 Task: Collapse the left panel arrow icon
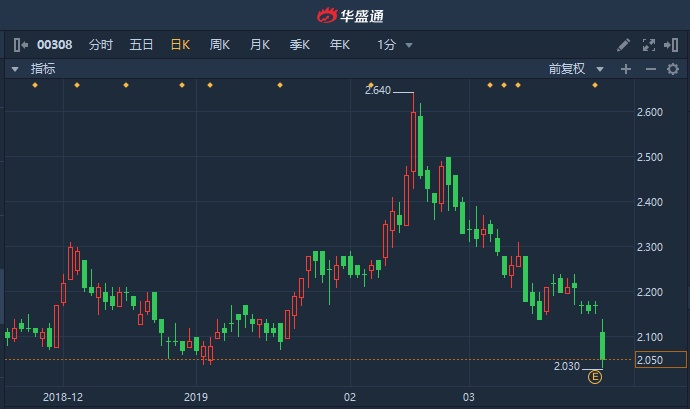point(21,45)
